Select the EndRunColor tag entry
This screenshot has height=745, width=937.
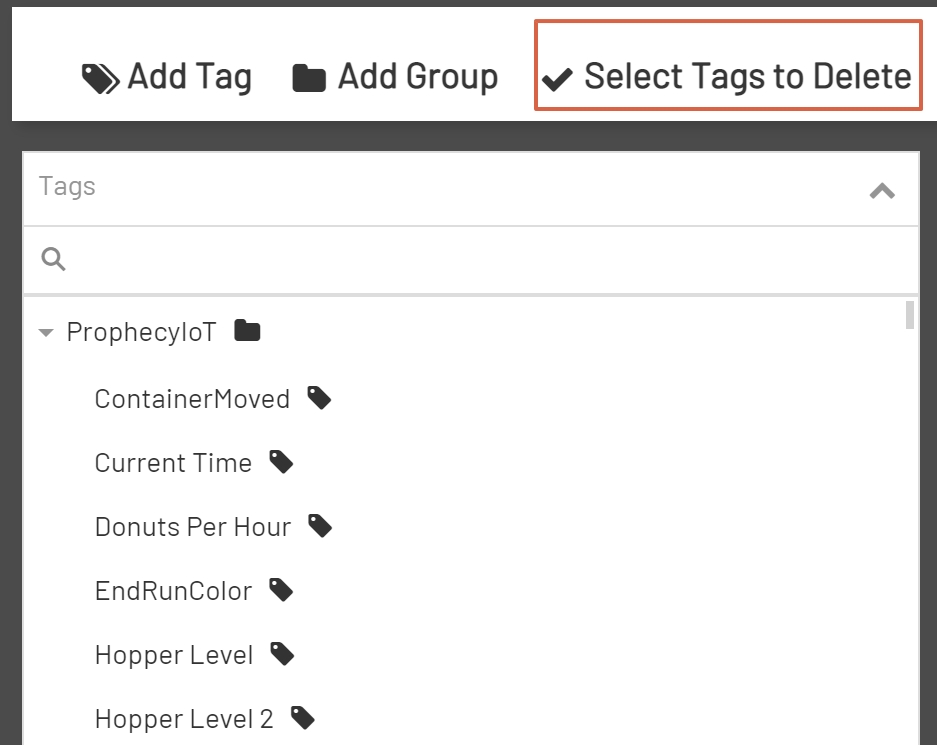pos(172,589)
